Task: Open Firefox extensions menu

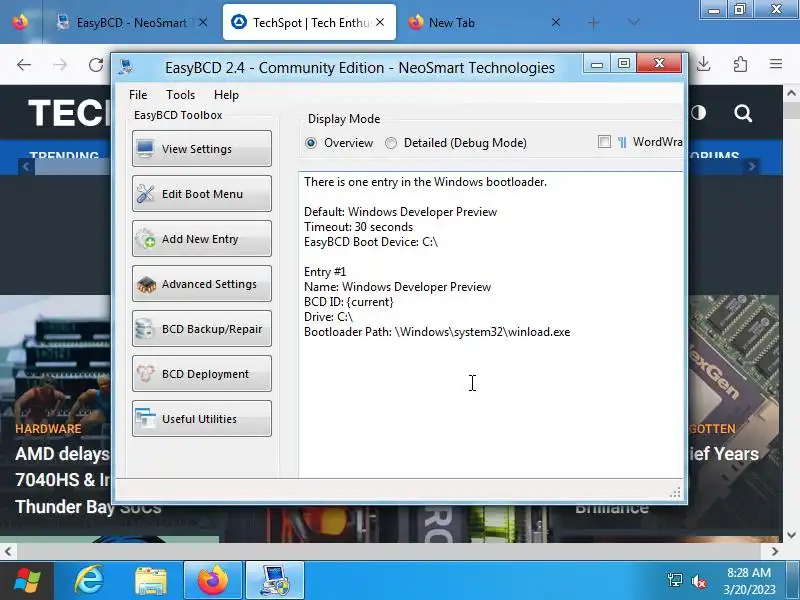Action: point(740,64)
